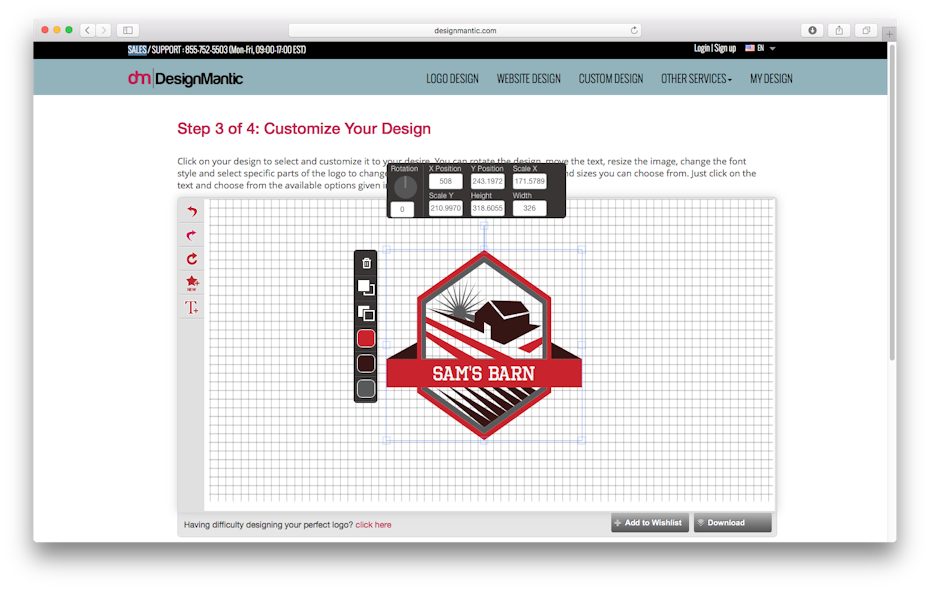Expand the Other Services dropdown menu
Image resolution: width=930 pixels, height=590 pixels.
696,79
